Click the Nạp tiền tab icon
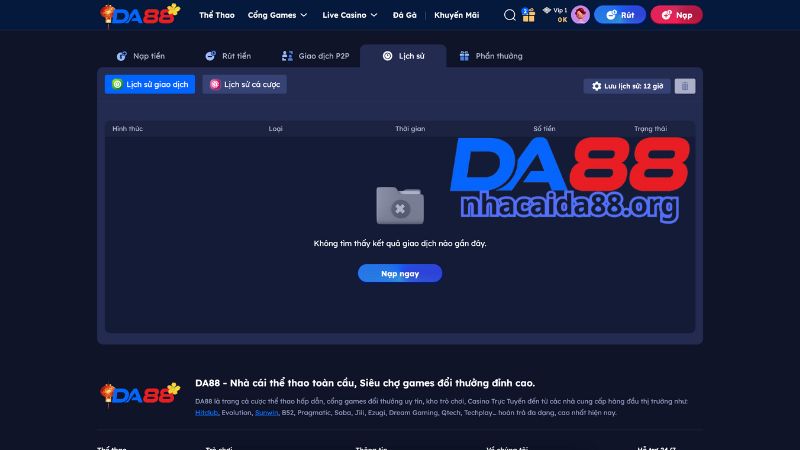This screenshot has width=800, height=450. pyautogui.click(x=121, y=56)
